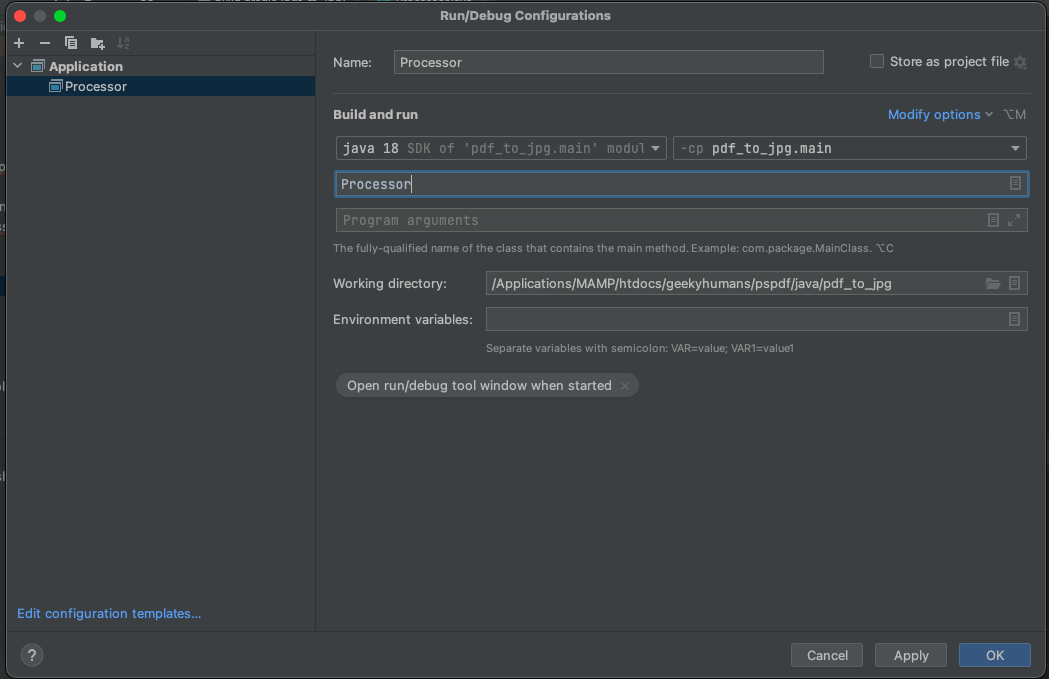Remove the selected configuration

[45, 43]
